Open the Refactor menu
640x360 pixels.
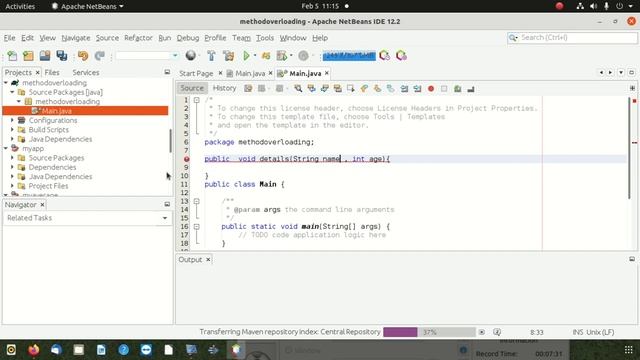(138, 38)
